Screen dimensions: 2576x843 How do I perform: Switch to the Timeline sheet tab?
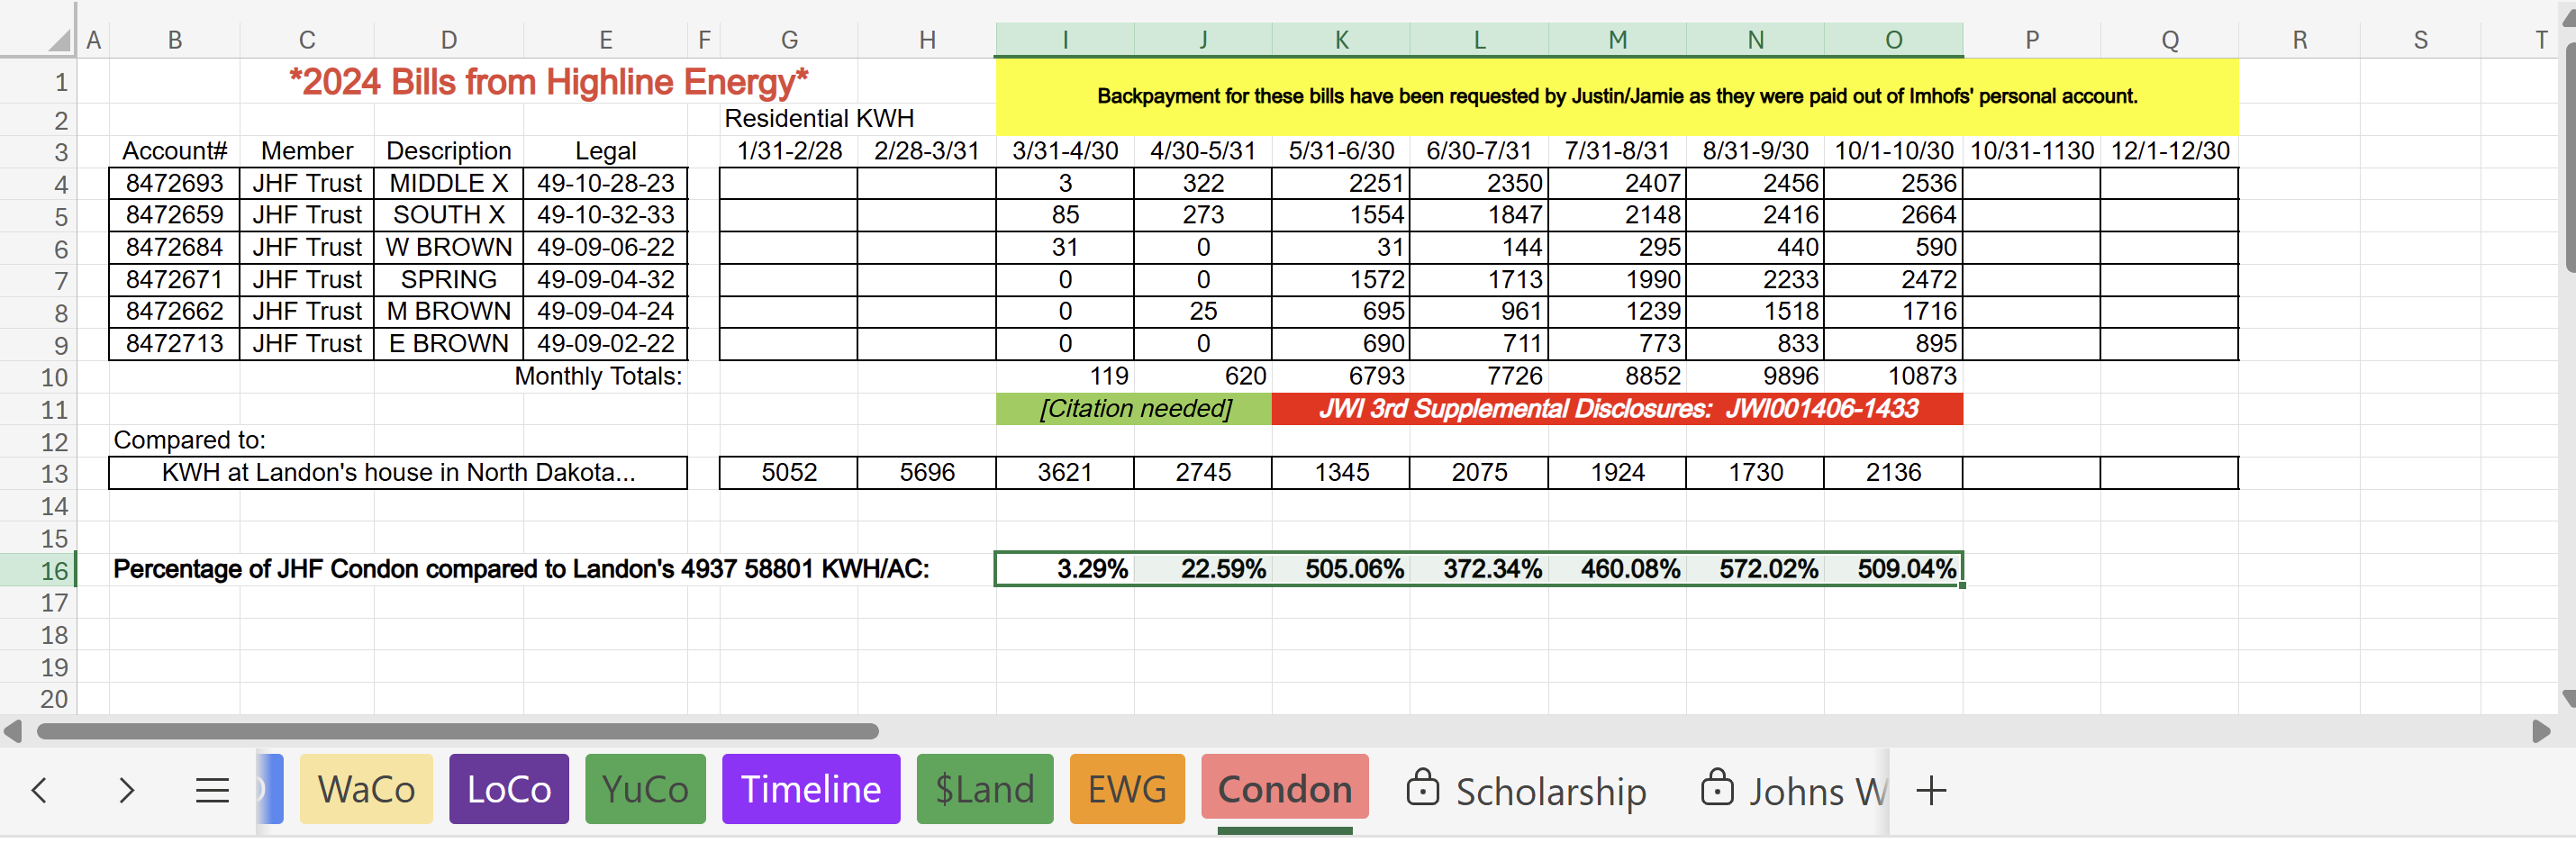click(810, 789)
